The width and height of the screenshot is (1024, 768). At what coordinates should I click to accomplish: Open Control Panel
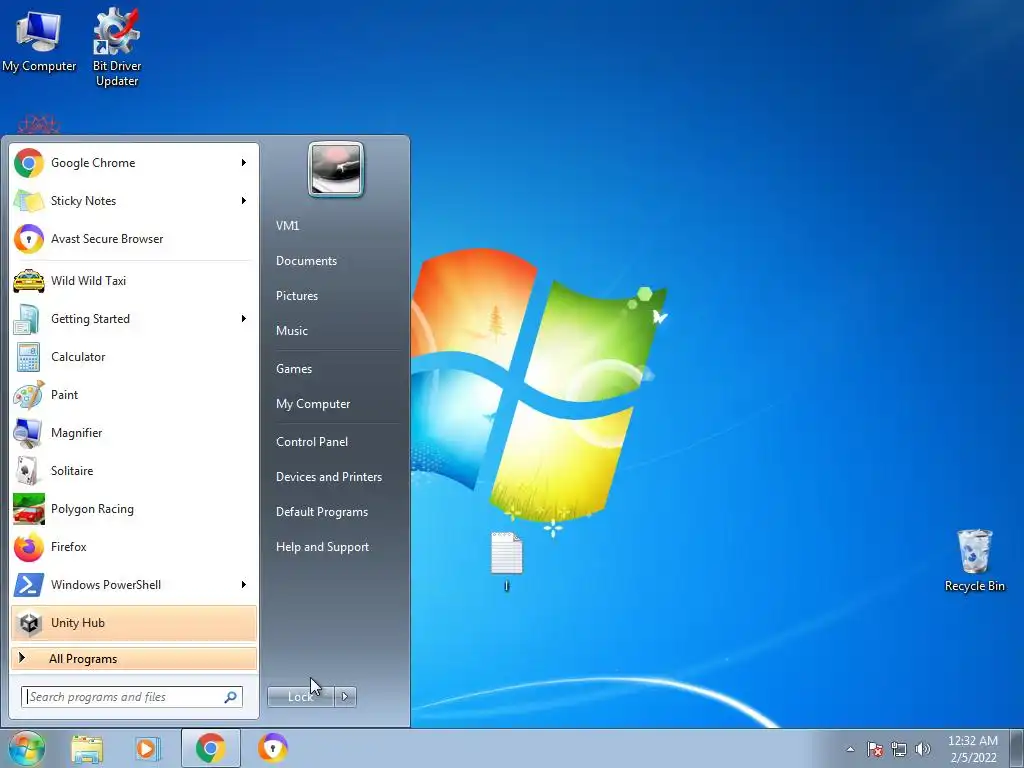[x=312, y=441]
